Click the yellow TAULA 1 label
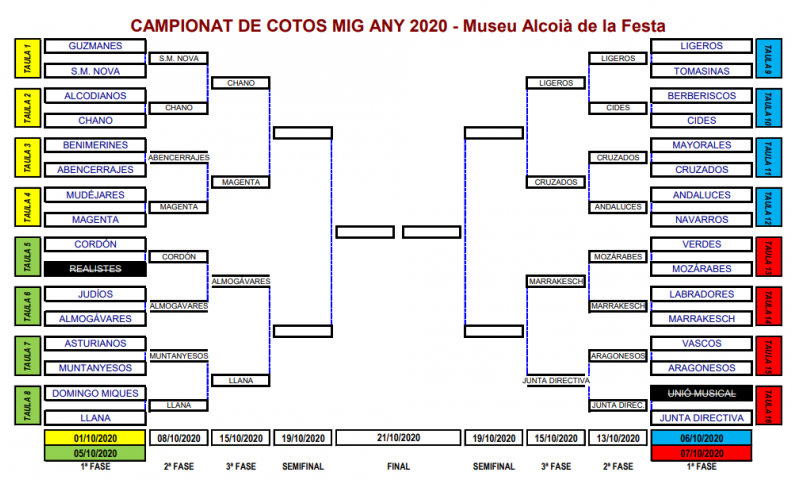800x480 pixels. tap(28, 58)
